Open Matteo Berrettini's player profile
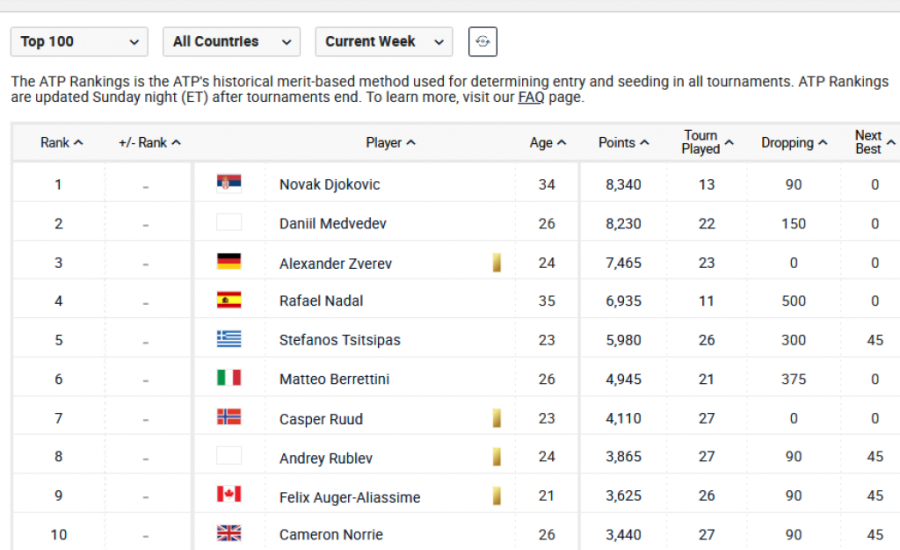Image resolution: width=900 pixels, height=550 pixels. pyautogui.click(x=334, y=379)
